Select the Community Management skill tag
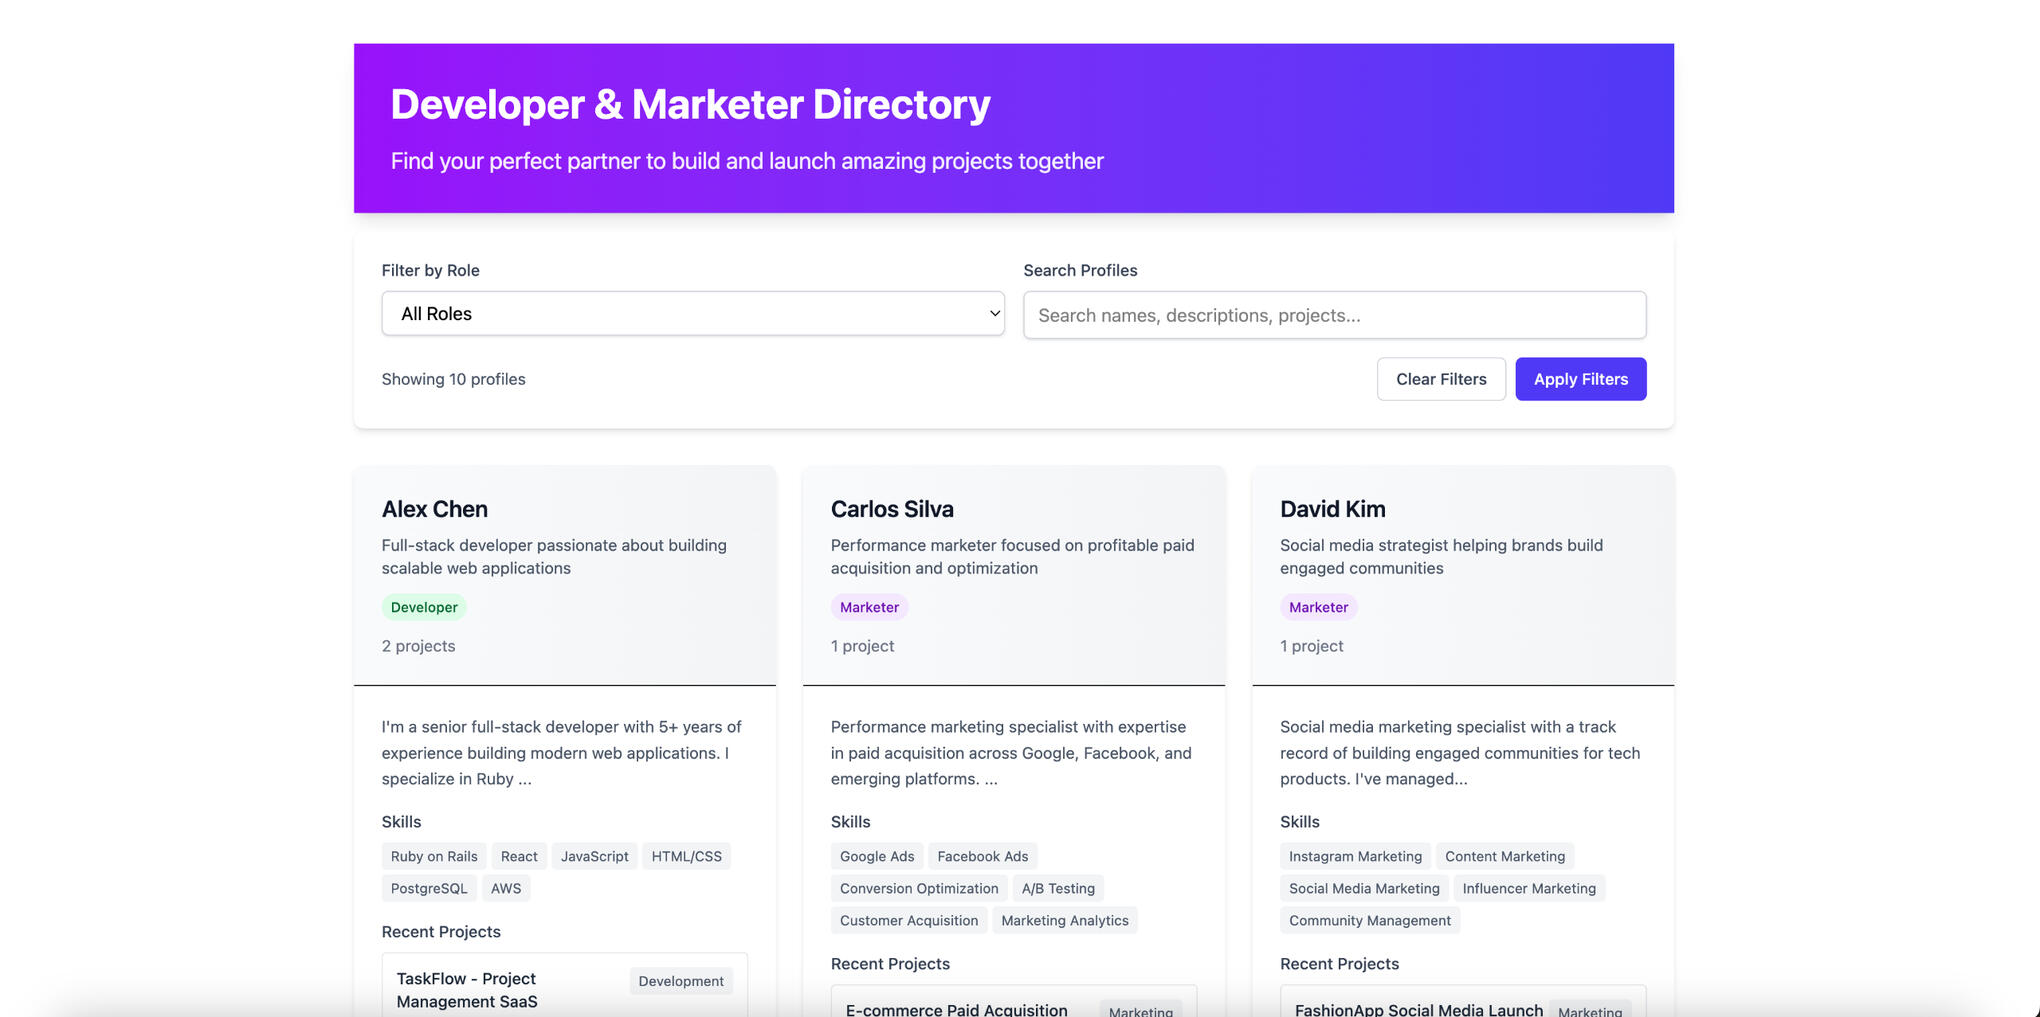The image size is (2040, 1017). point(1369,920)
